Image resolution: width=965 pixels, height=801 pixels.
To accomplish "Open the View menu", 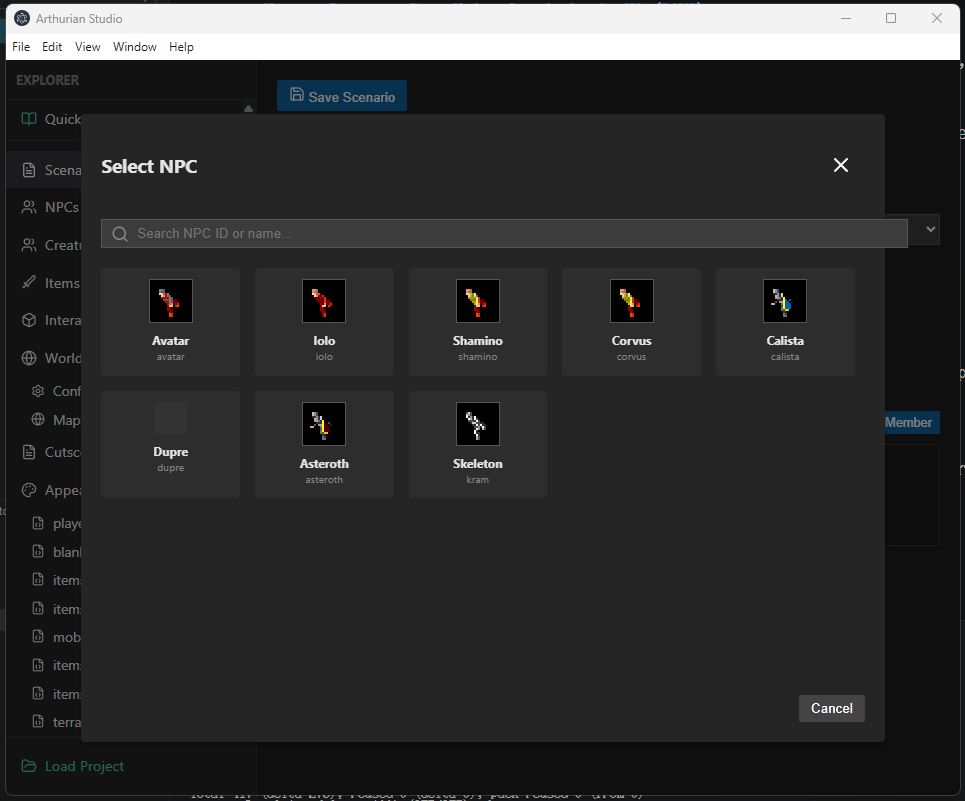I will point(87,47).
